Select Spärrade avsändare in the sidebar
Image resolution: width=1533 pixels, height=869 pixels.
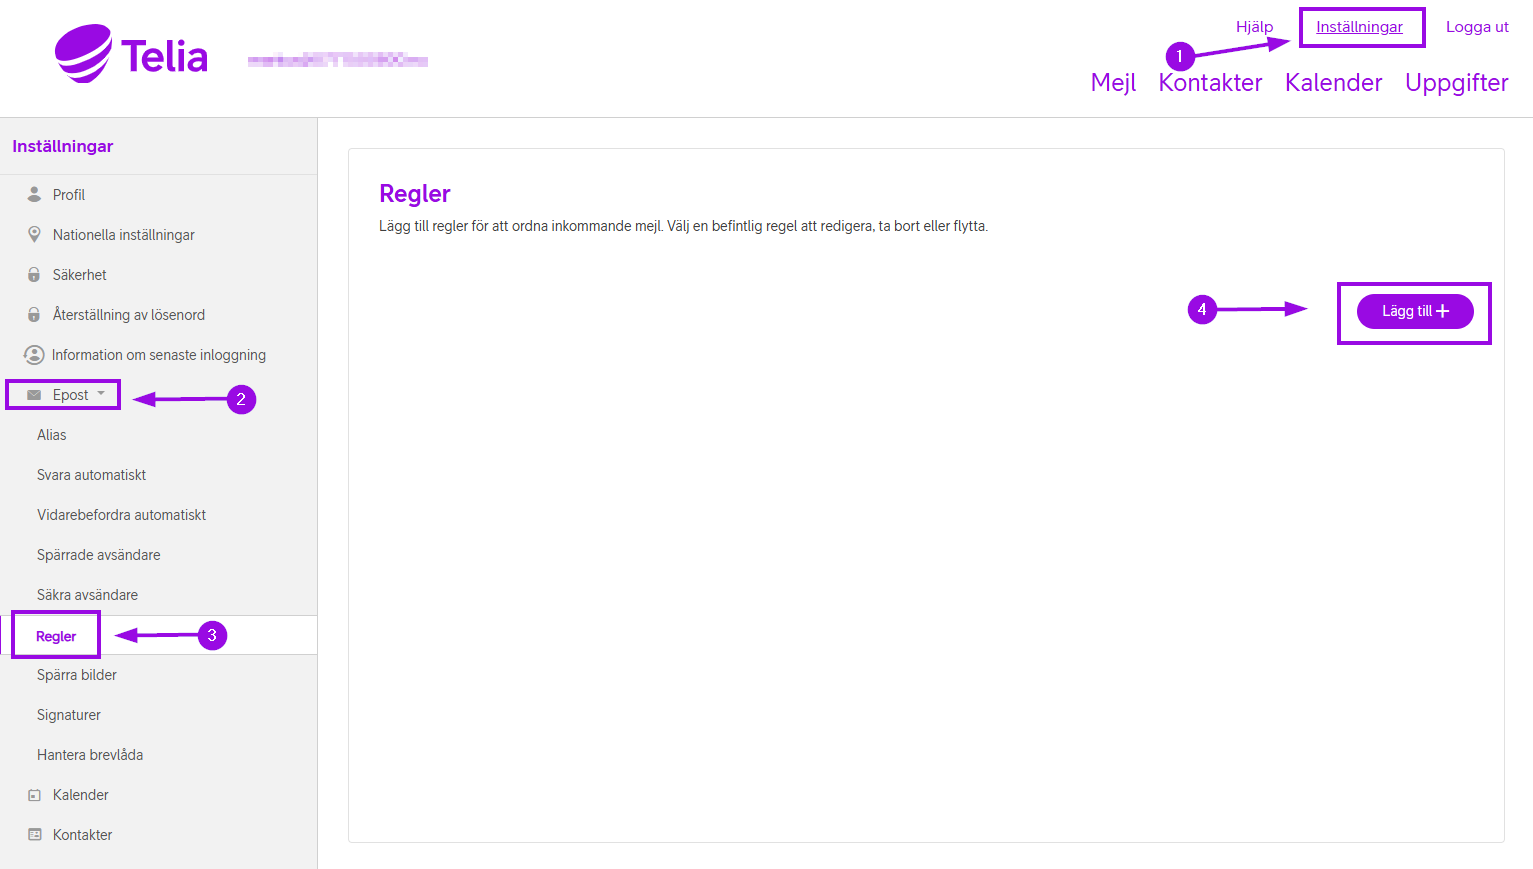pos(98,555)
